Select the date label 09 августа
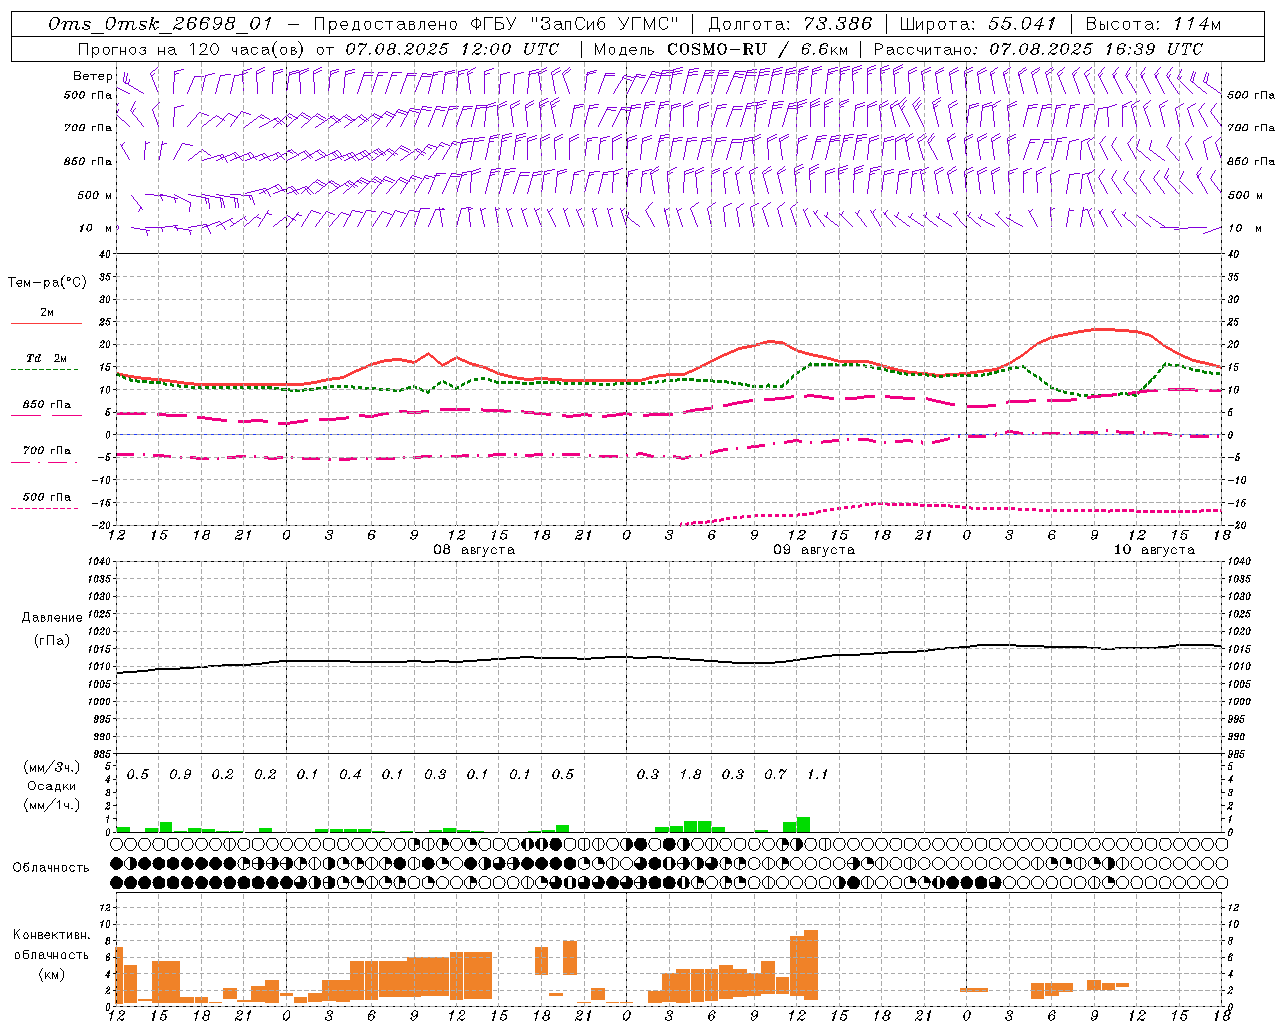1280x1024 pixels. coord(814,550)
